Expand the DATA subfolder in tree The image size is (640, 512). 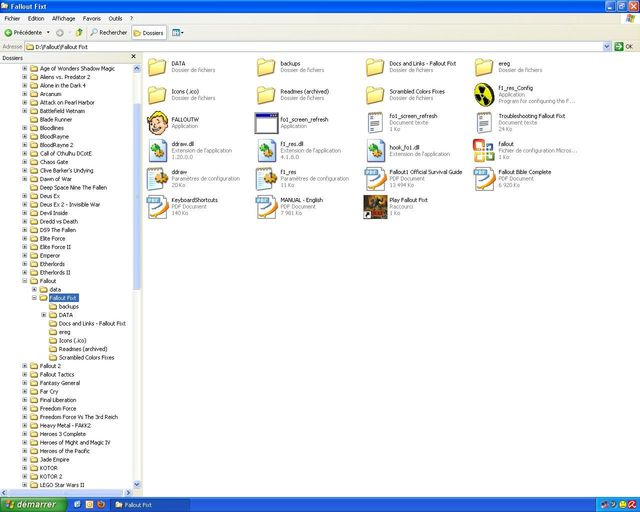(x=44, y=315)
